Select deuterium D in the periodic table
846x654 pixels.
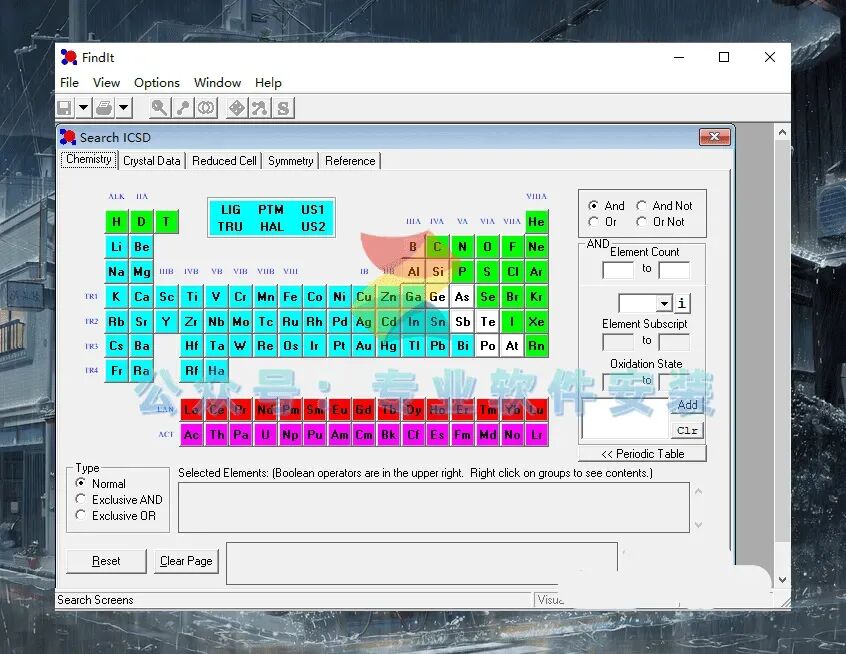[x=141, y=222]
